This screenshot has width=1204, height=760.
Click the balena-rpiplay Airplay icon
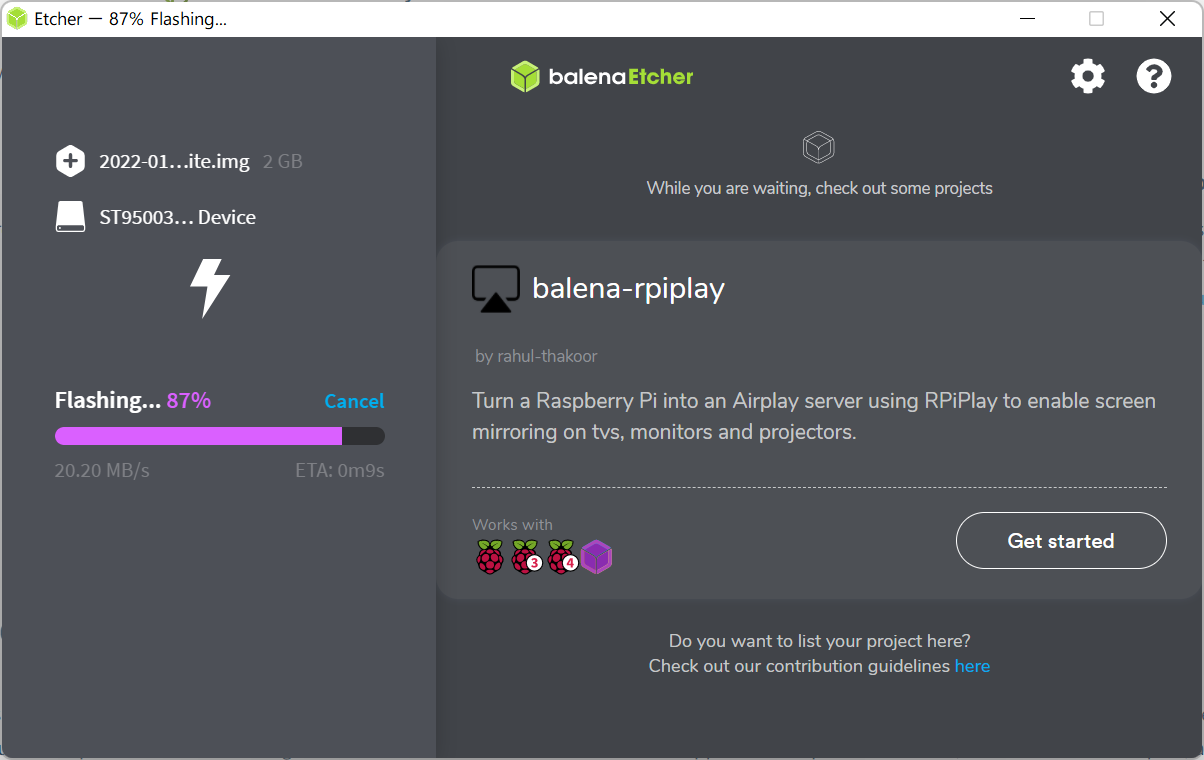point(496,289)
